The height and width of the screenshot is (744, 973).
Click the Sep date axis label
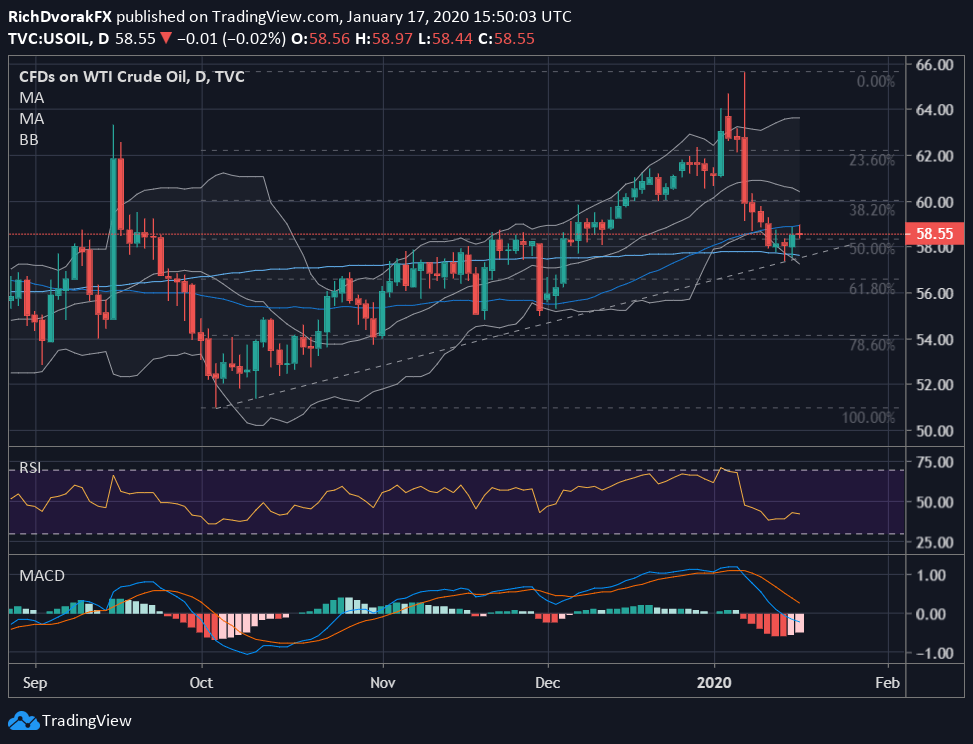pos(35,683)
